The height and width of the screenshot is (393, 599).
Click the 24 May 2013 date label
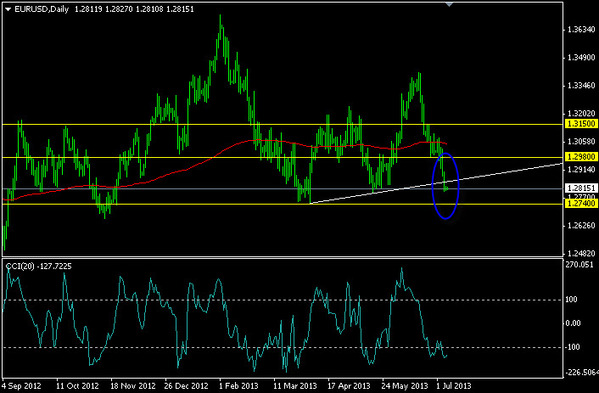(405, 386)
